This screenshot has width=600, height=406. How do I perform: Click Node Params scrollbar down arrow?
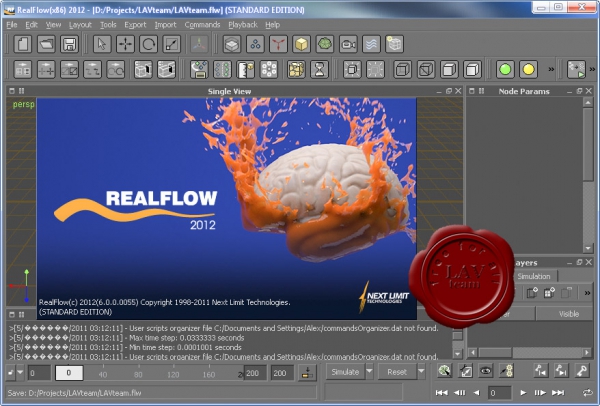coord(588,248)
